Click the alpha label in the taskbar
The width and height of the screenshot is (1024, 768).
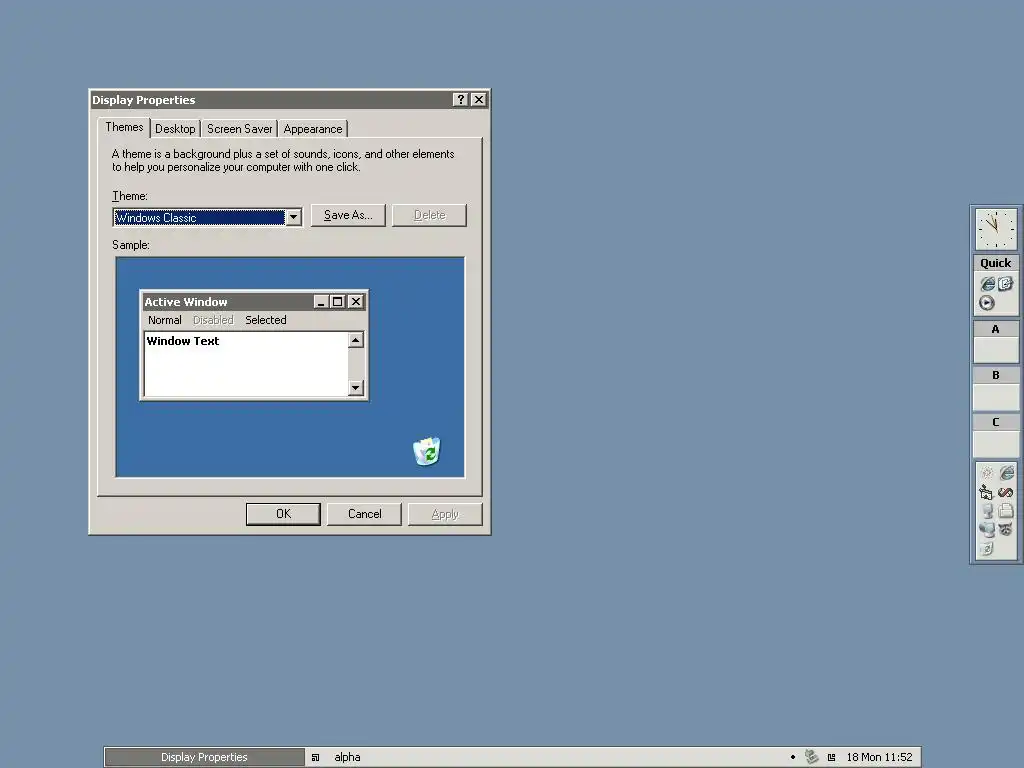(x=347, y=757)
